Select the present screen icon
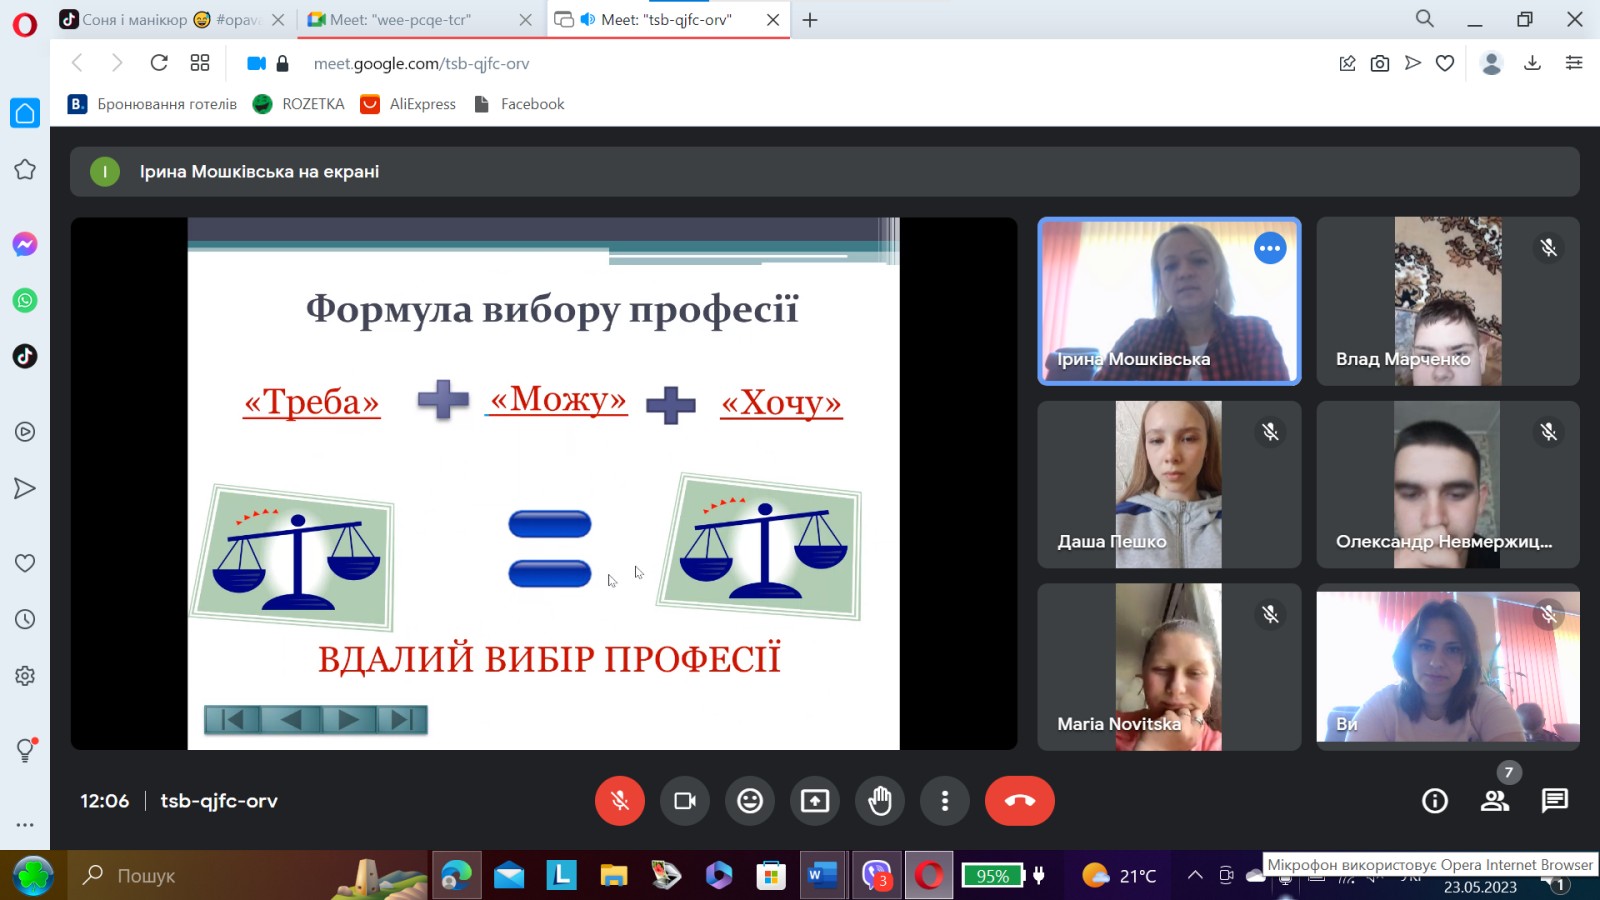Viewport: 1600px width, 900px height. [x=814, y=800]
